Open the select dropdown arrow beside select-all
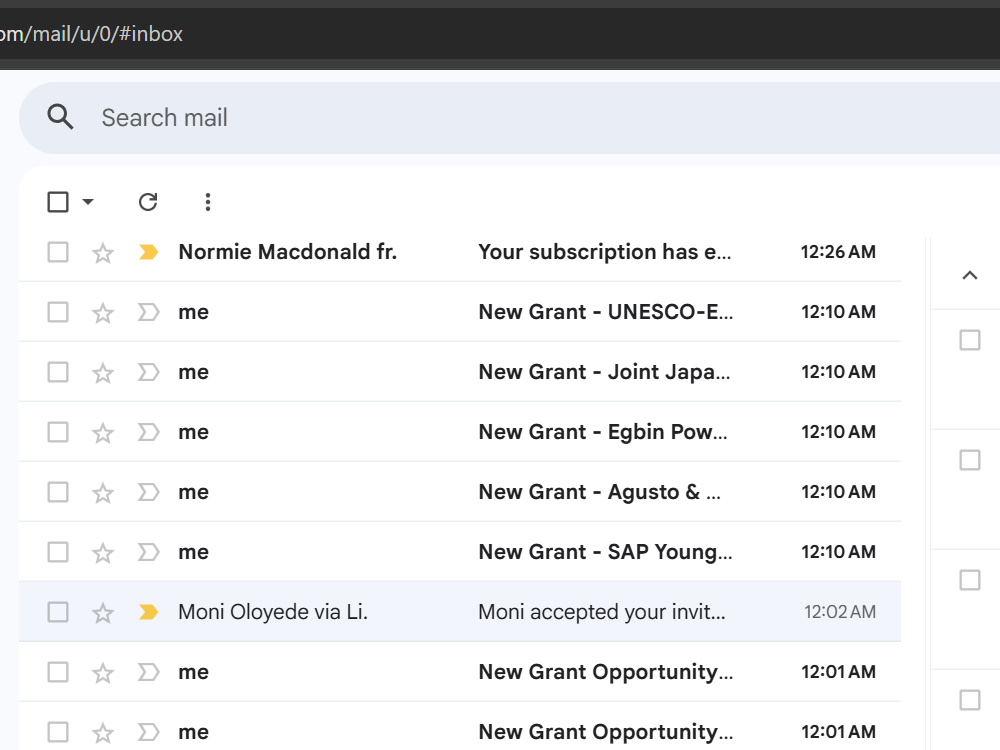The width and height of the screenshot is (1000, 750). [88, 202]
